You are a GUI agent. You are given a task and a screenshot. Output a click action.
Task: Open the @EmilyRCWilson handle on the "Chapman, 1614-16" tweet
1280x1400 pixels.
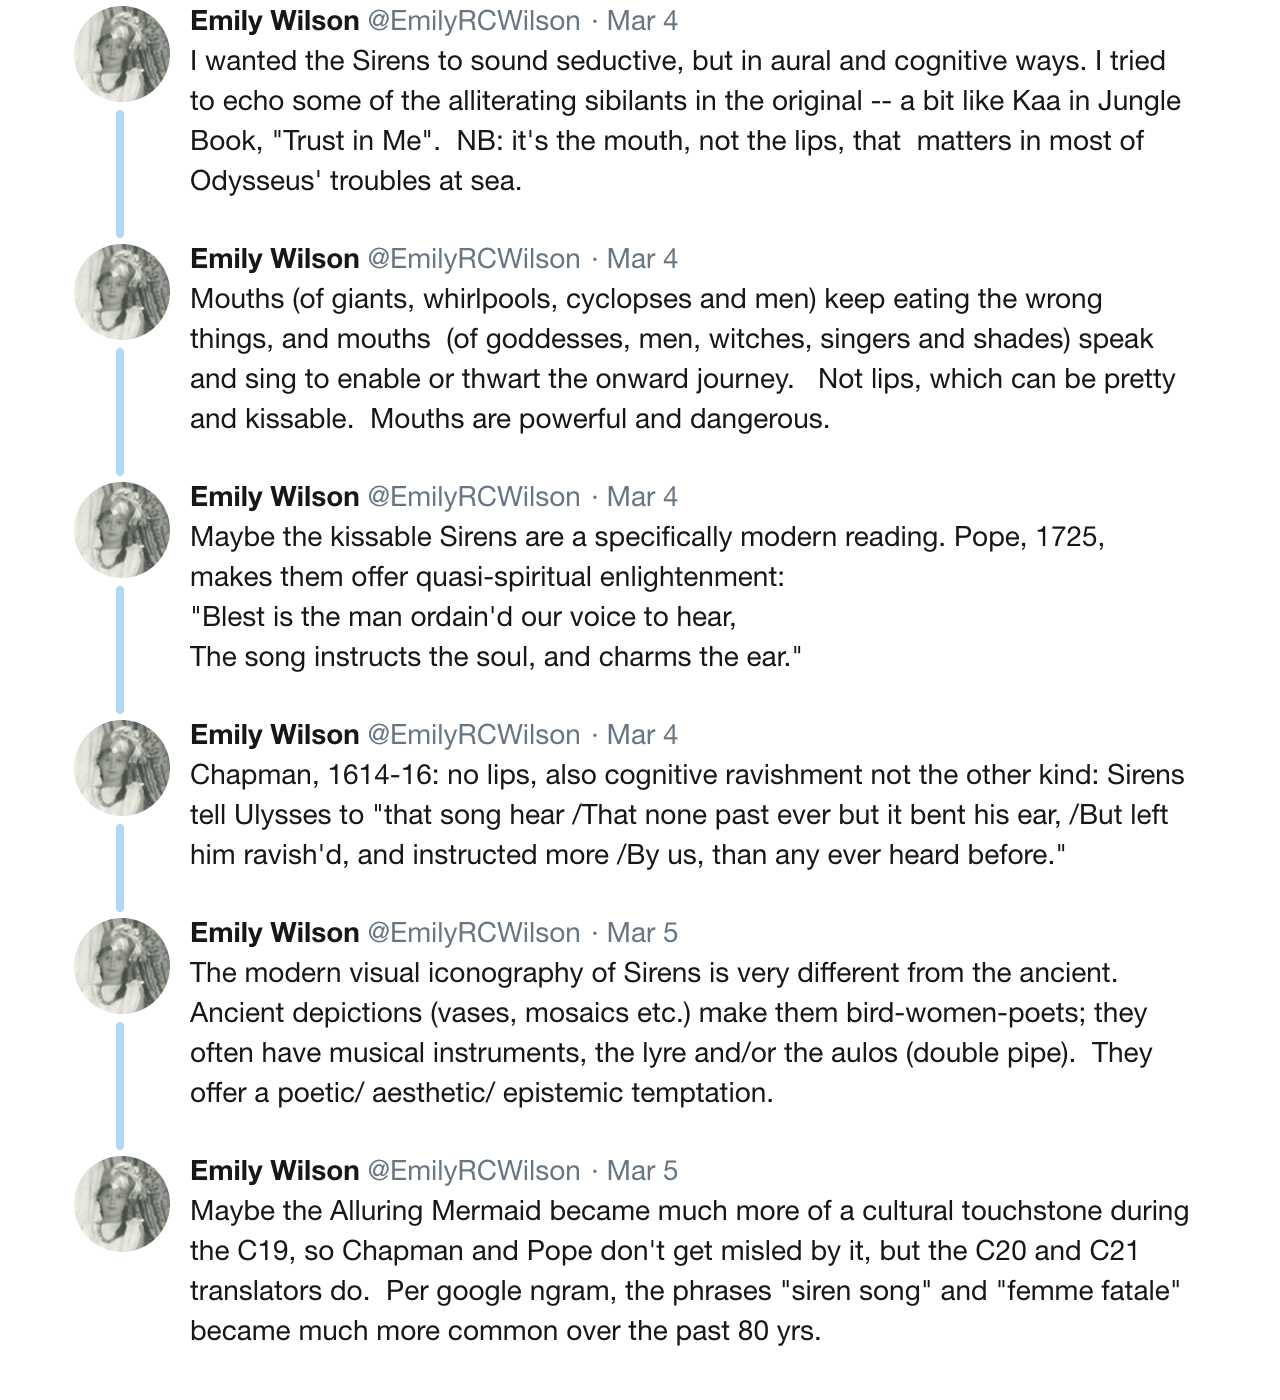tap(473, 735)
